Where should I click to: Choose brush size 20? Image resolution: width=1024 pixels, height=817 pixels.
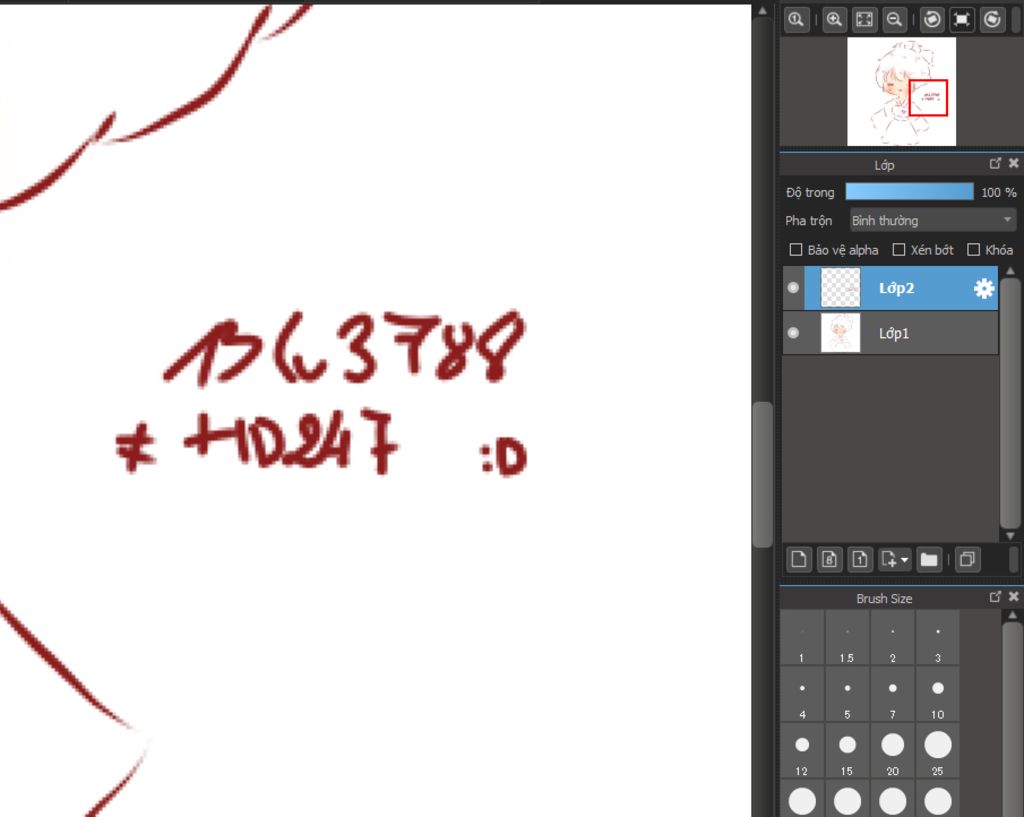click(x=893, y=751)
